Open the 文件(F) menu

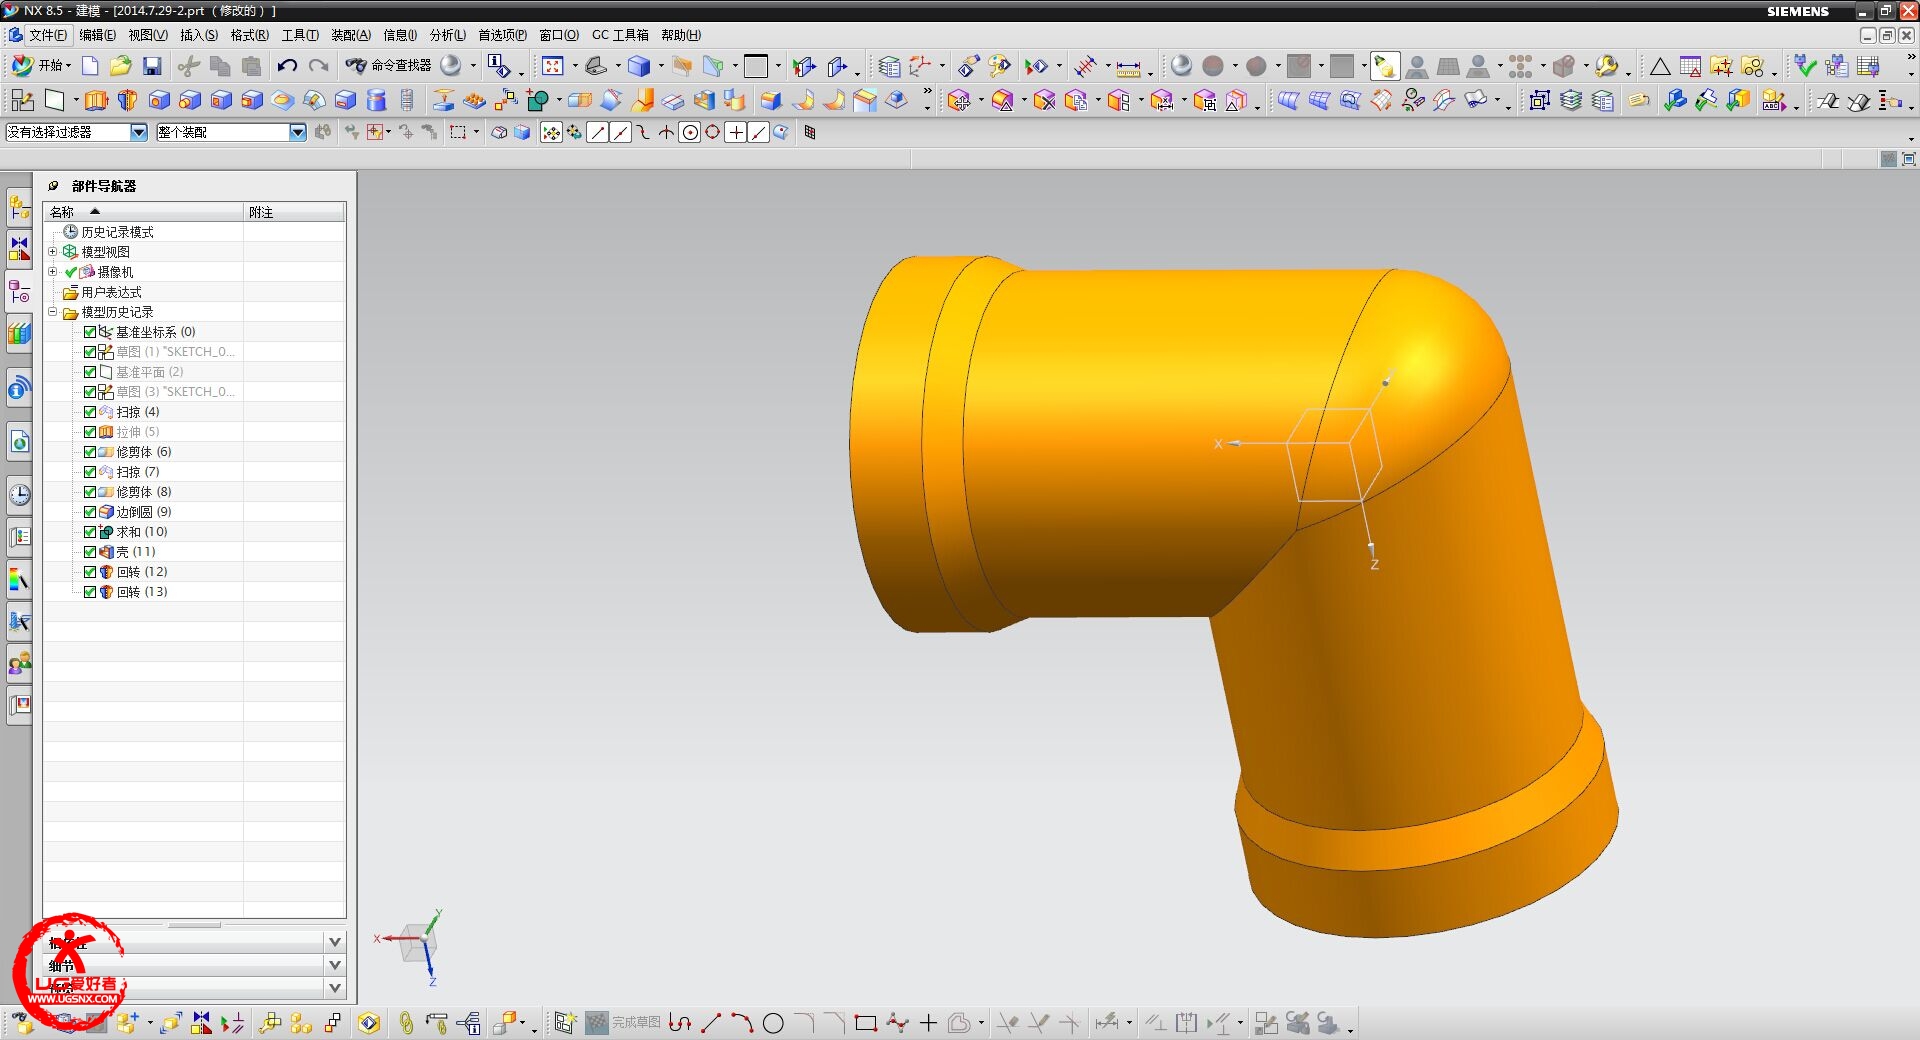point(47,35)
